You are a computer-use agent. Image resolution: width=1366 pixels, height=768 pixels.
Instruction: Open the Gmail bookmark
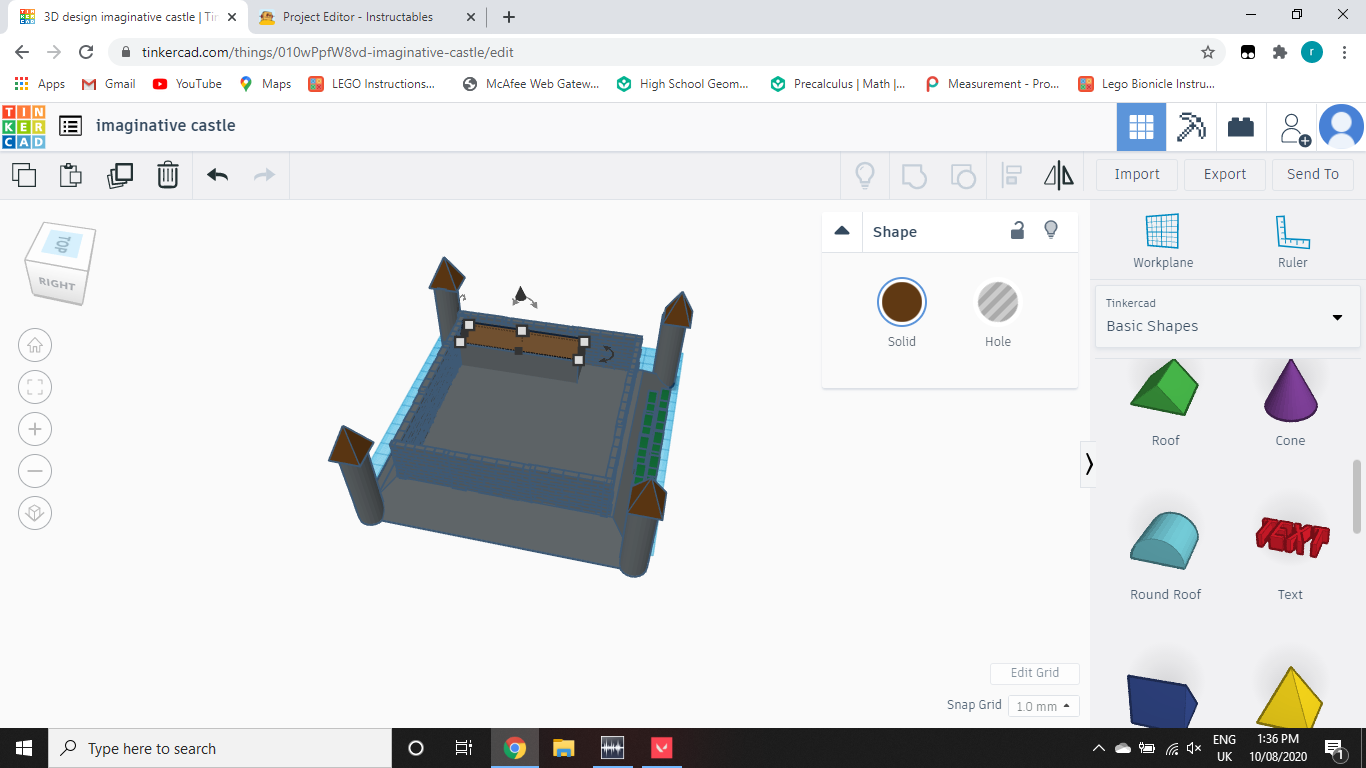click(x=108, y=84)
